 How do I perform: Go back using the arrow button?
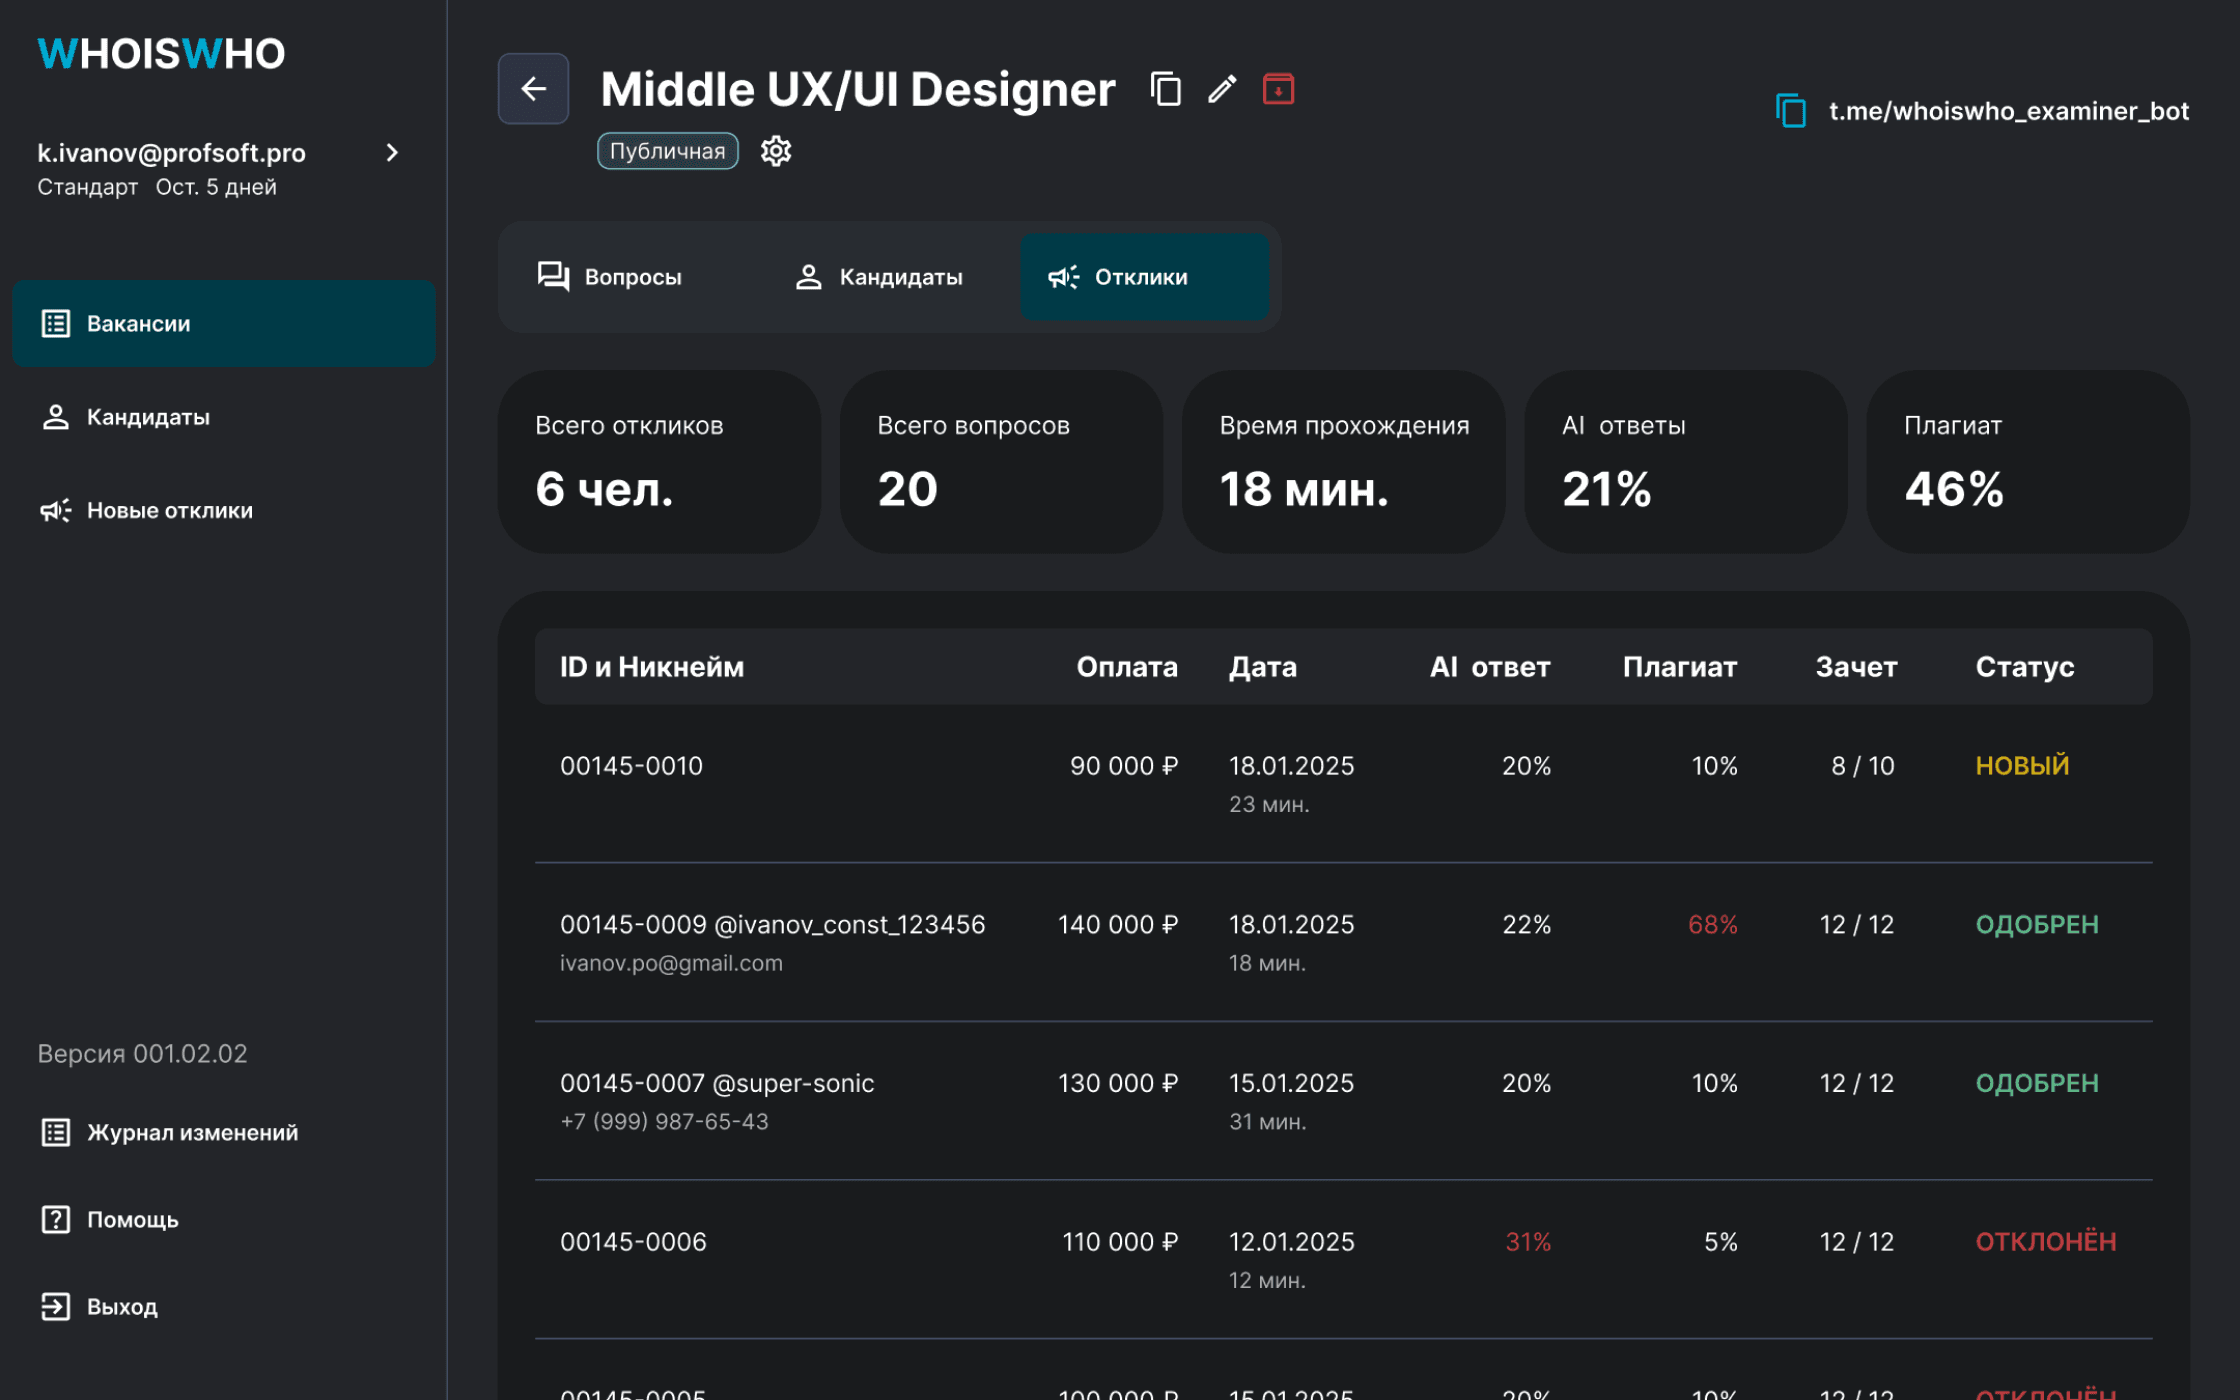(533, 89)
